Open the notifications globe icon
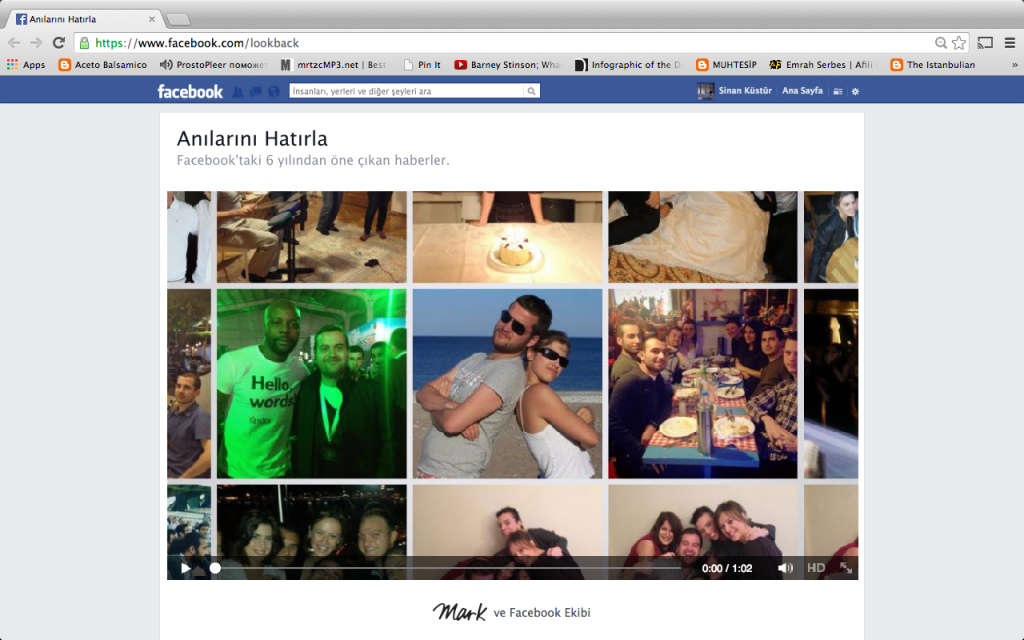 pyautogui.click(x=273, y=90)
